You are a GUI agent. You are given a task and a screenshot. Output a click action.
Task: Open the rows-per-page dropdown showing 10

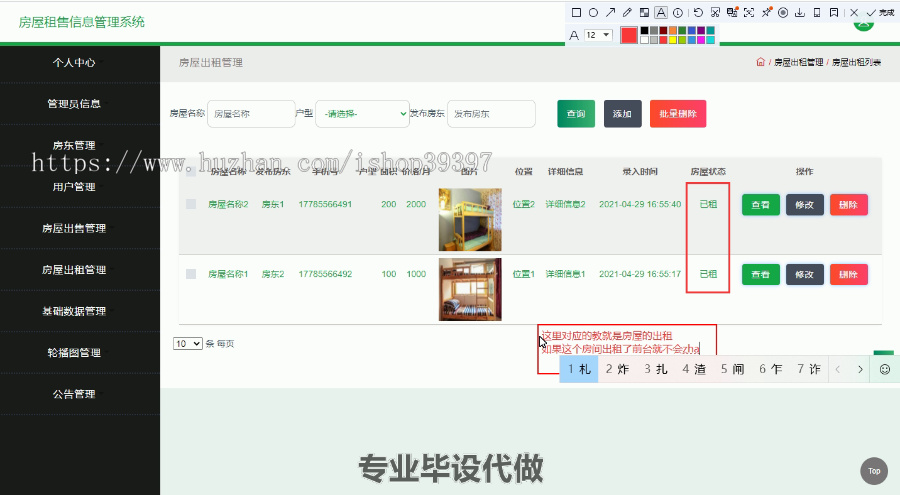pos(188,343)
